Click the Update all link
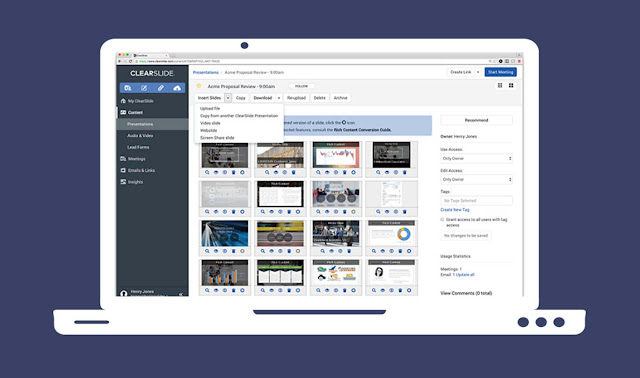 (465, 275)
